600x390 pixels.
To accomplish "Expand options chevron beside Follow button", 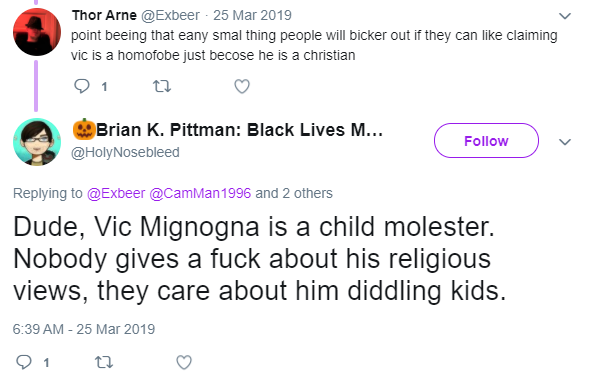I will [x=565, y=142].
